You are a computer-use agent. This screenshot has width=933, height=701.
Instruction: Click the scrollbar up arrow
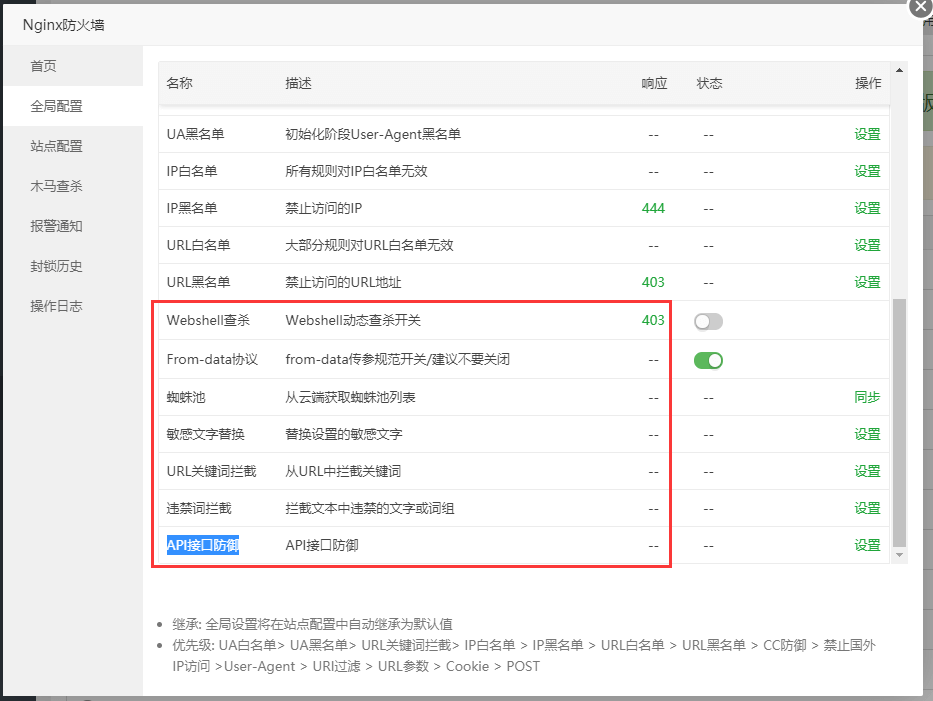(900, 70)
